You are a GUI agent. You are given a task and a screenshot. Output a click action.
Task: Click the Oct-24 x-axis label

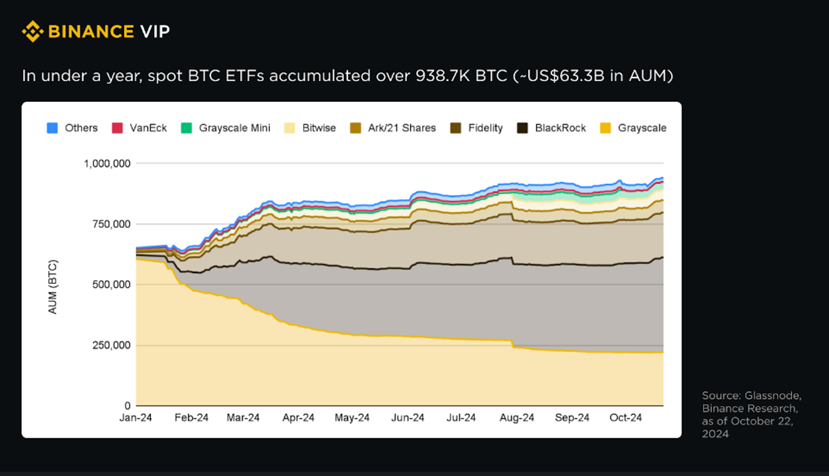coord(625,418)
